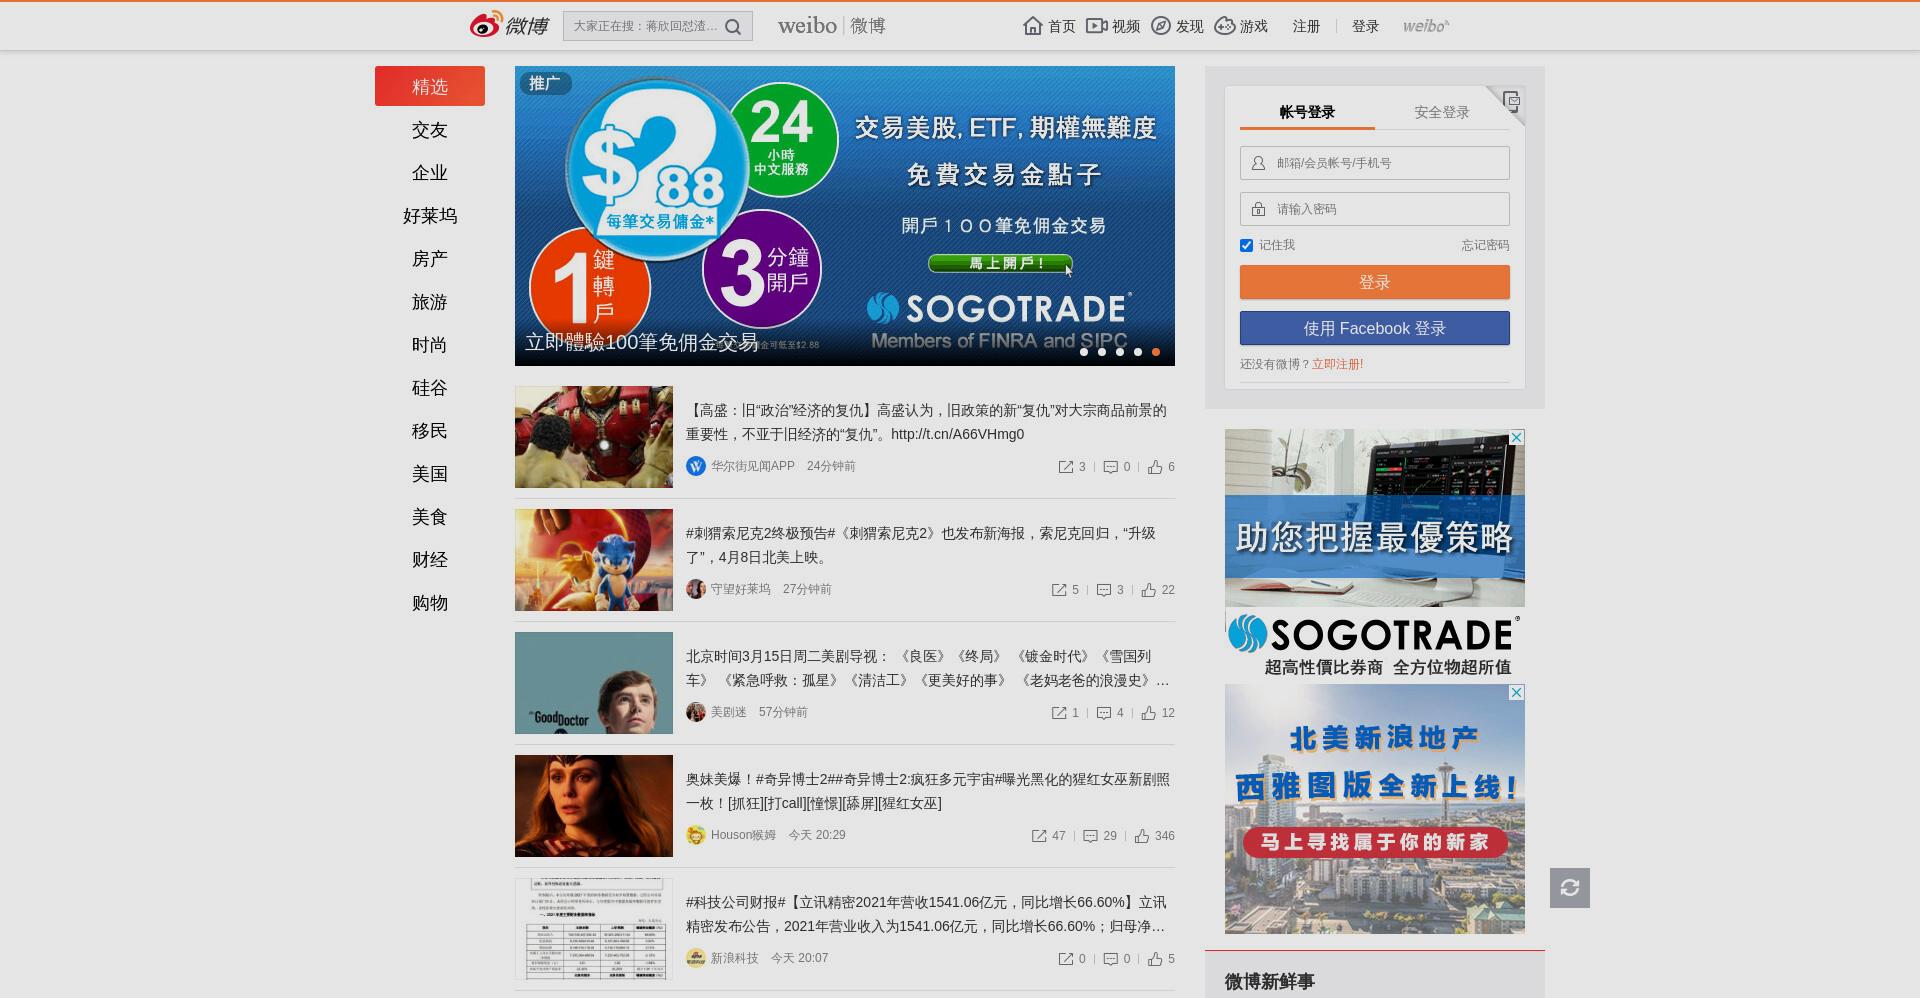Select 旅游 category in the sidebar
Image resolution: width=1920 pixels, height=998 pixels.
tap(430, 302)
